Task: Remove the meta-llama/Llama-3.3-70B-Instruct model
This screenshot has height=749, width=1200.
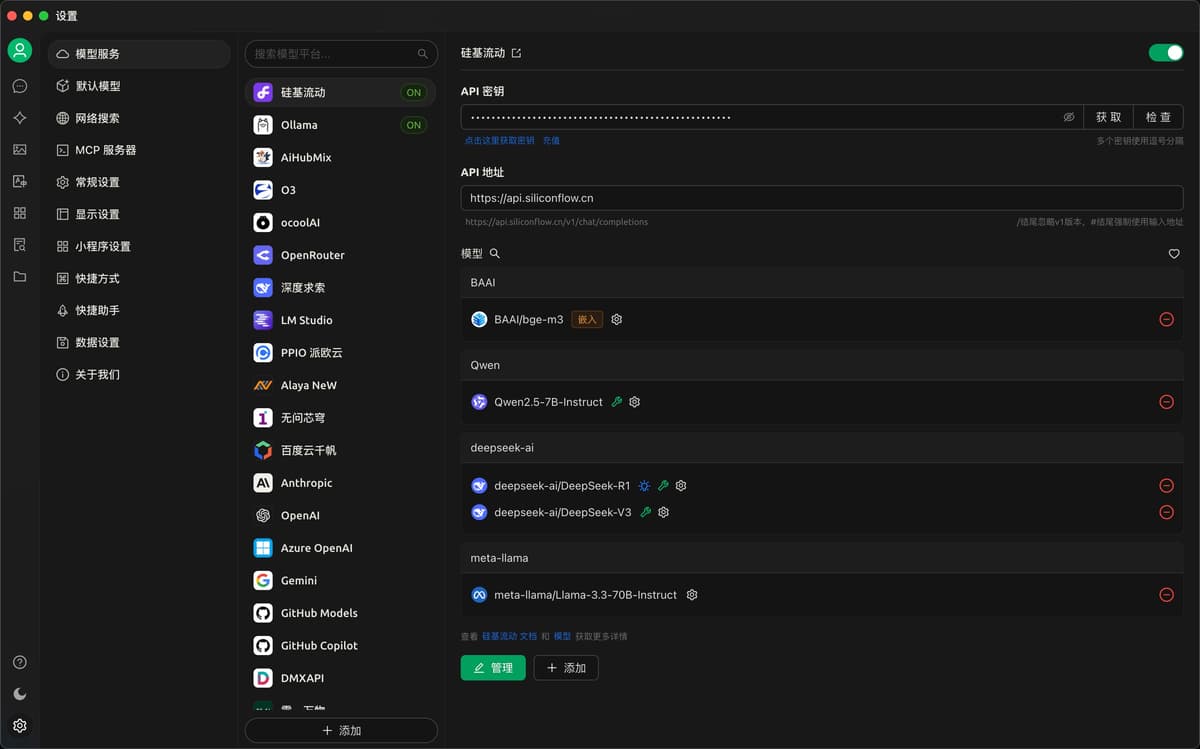Action: pyautogui.click(x=1166, y=595)
